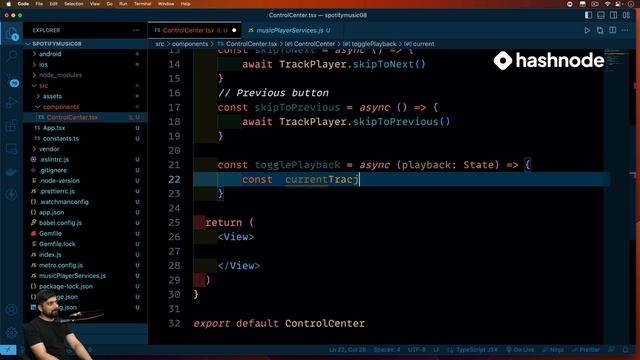Click the Apple menu icon
Screen dimensions: 640x360
click(8, 4)
